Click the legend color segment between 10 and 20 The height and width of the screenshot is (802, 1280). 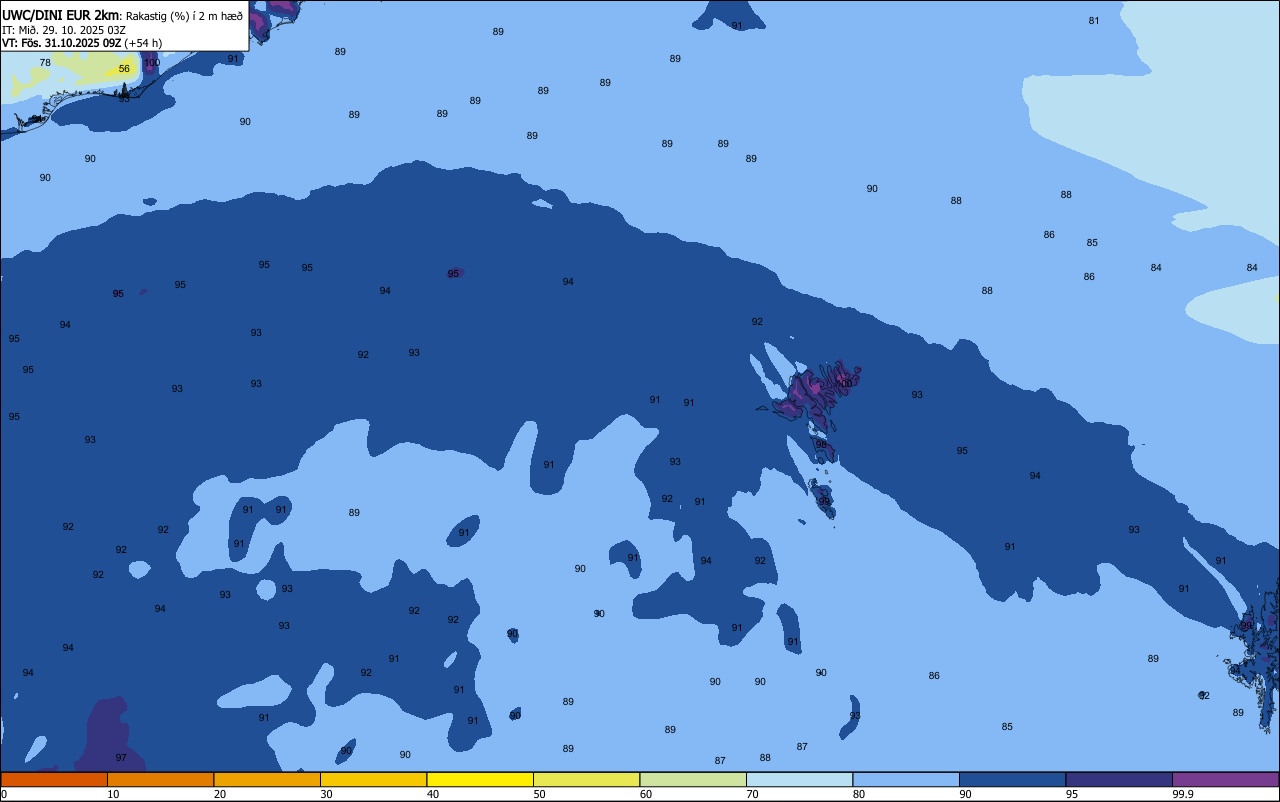coord(160,779)
